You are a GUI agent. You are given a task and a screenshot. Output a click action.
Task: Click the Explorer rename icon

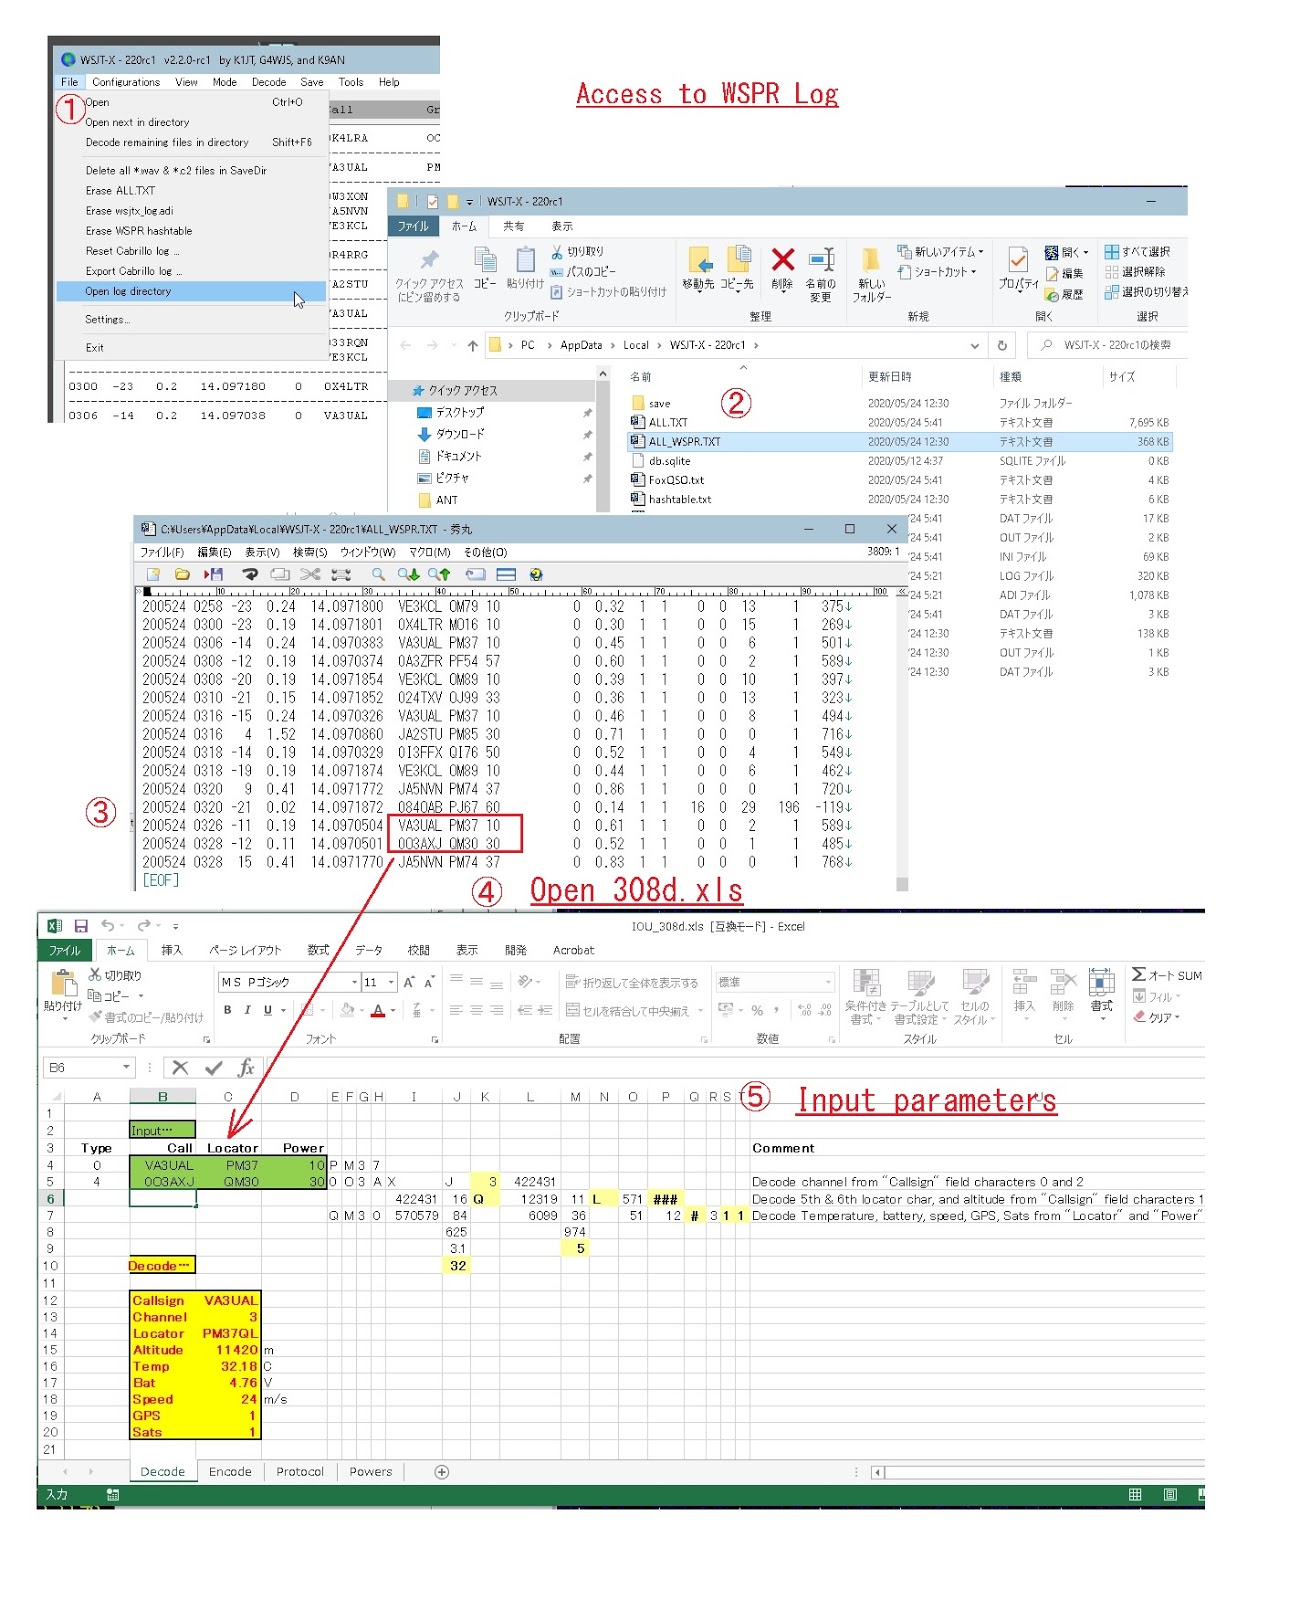click(821, 260)
